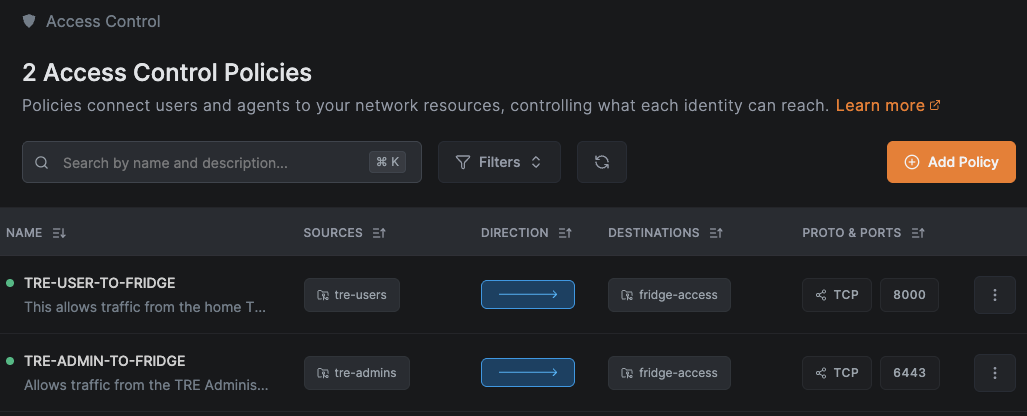Click the Access Control shield icon
The height and width of the screenshot is (416, 1027).
pyautogui.click(x=29, y=21)
